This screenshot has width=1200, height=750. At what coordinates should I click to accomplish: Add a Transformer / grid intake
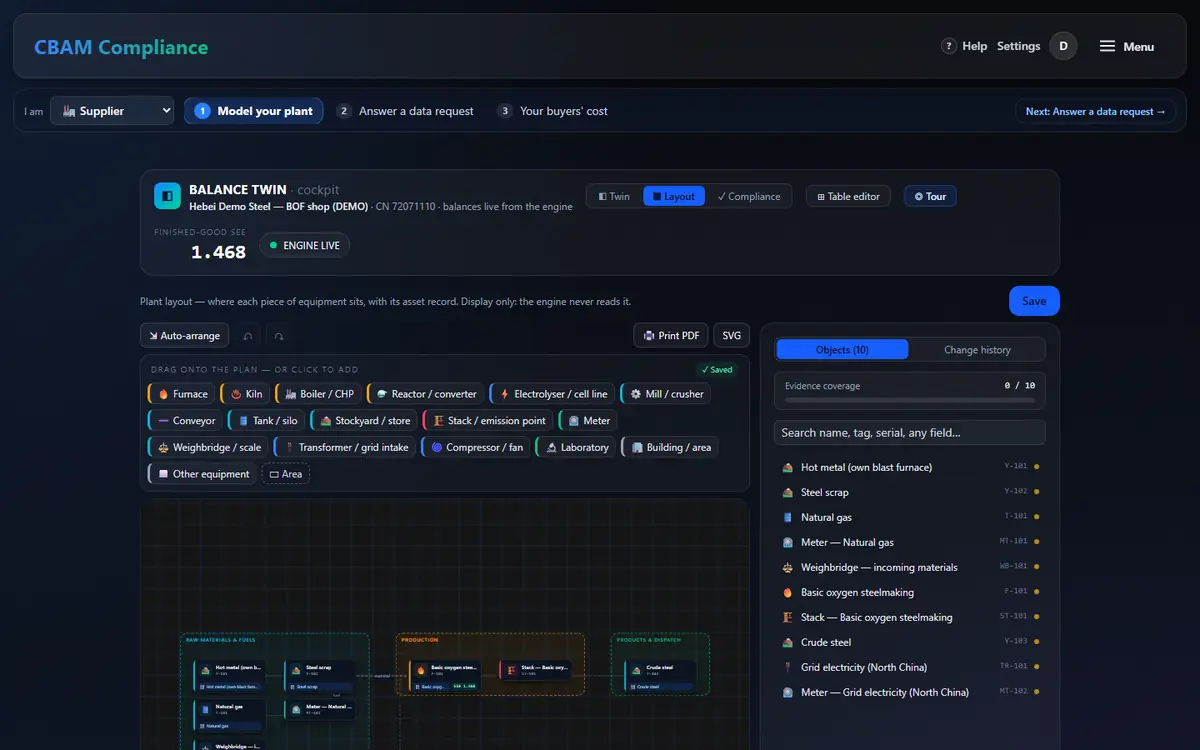(x=345, y=448)
